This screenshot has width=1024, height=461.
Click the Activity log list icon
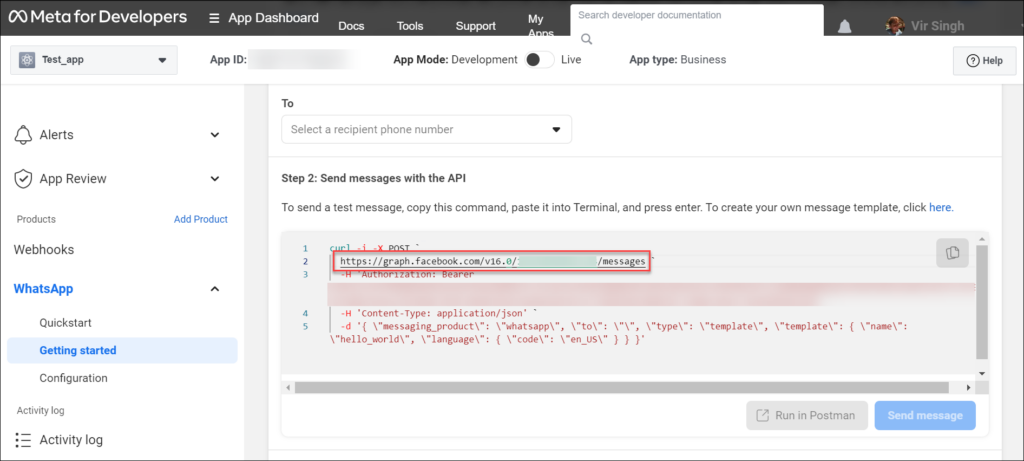tap(23, 439)
